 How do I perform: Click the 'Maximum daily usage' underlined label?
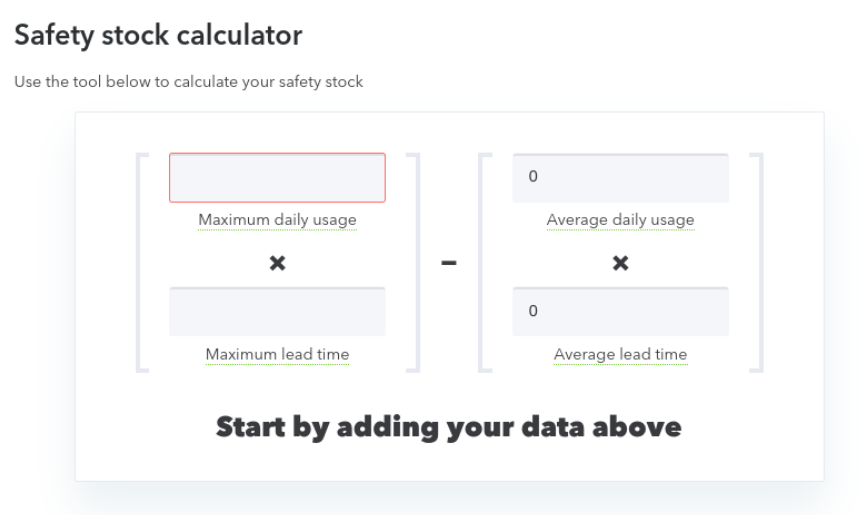pos(277,220)
